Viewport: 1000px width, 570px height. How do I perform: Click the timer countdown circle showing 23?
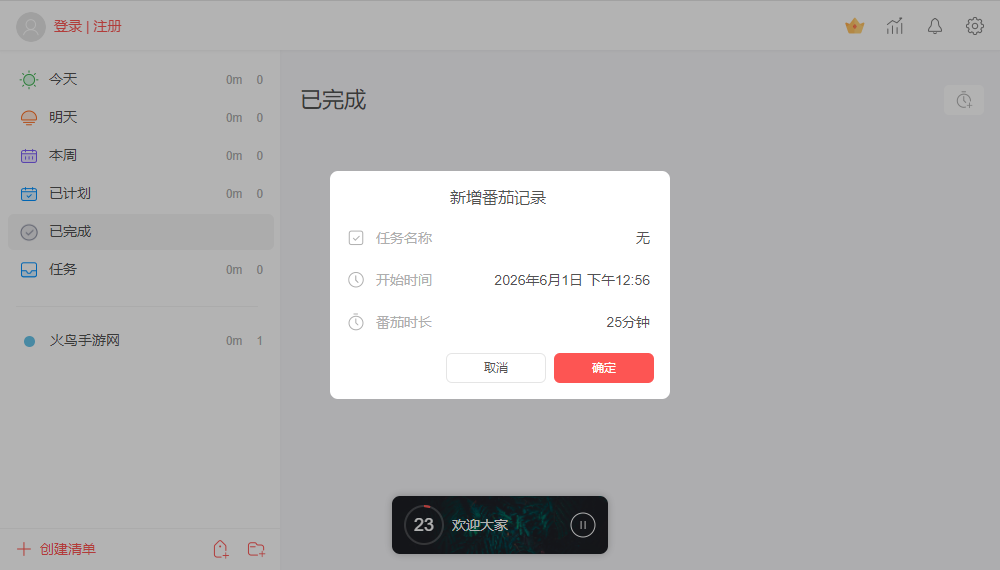(x=423, y=525)
